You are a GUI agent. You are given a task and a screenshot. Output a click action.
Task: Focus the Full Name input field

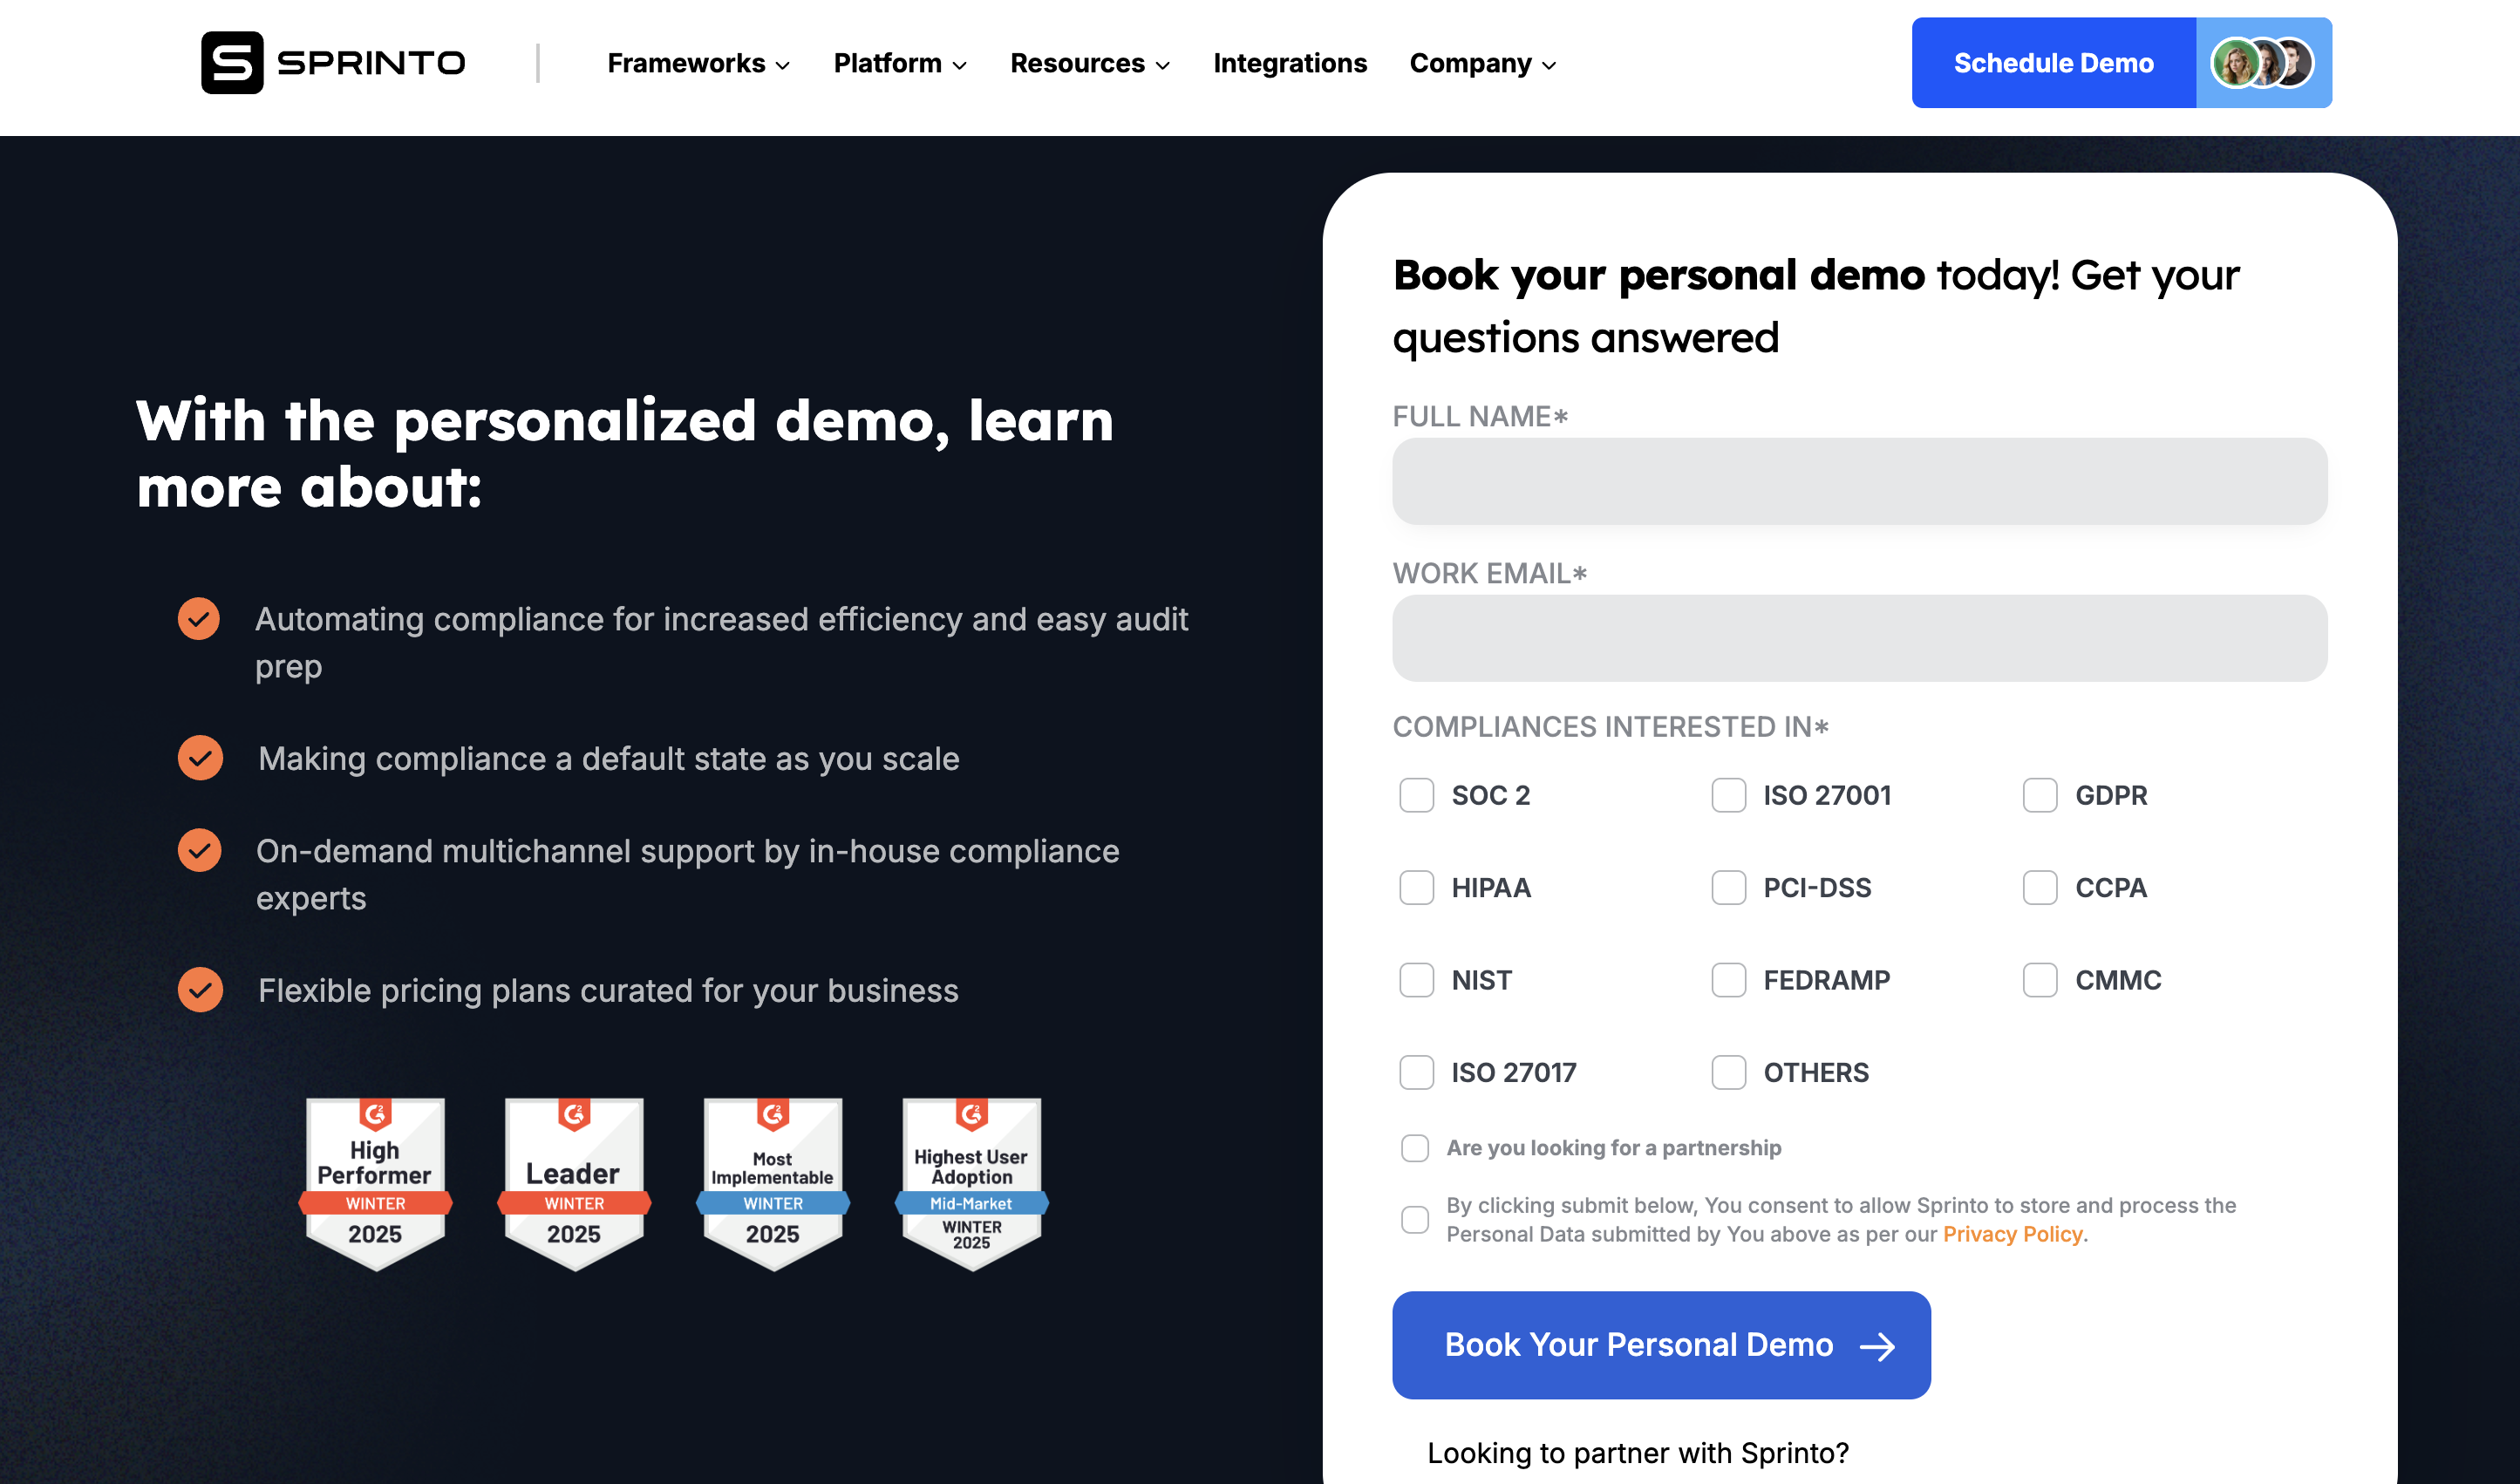1859,481
